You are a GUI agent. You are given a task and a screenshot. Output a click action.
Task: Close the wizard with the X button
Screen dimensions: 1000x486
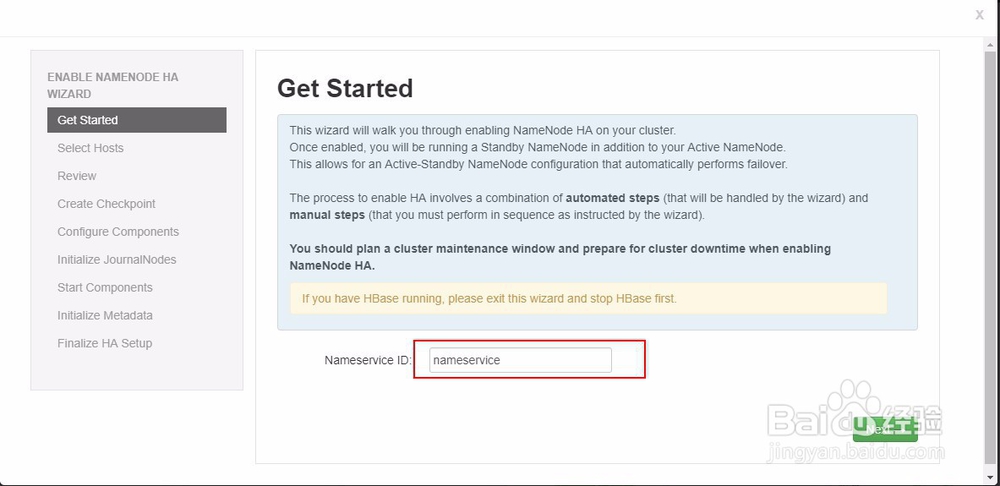click(979, 15)
